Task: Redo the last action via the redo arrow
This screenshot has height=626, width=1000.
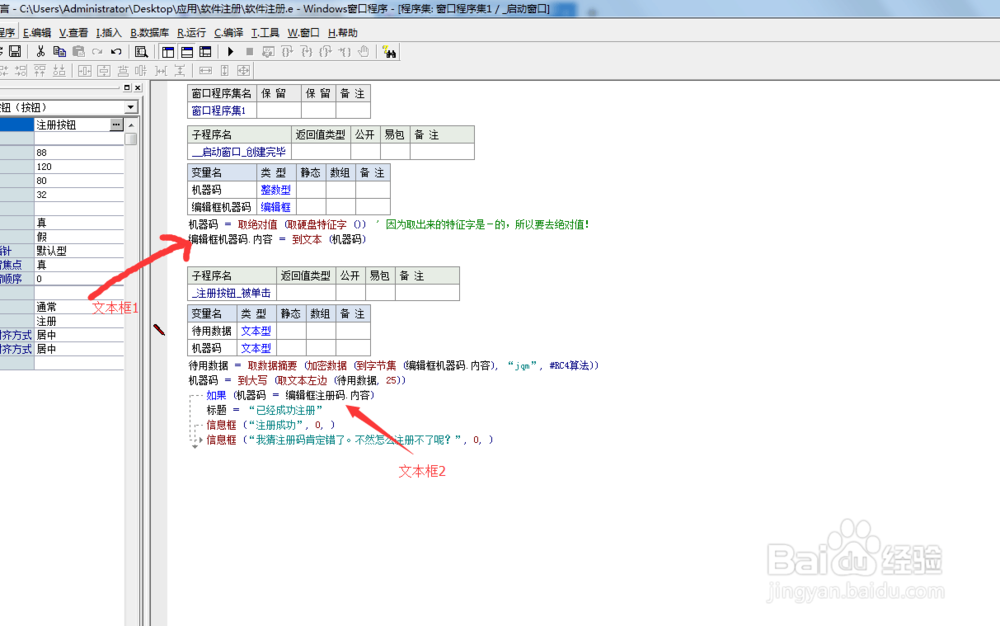Action: click(x=97, y=52)
